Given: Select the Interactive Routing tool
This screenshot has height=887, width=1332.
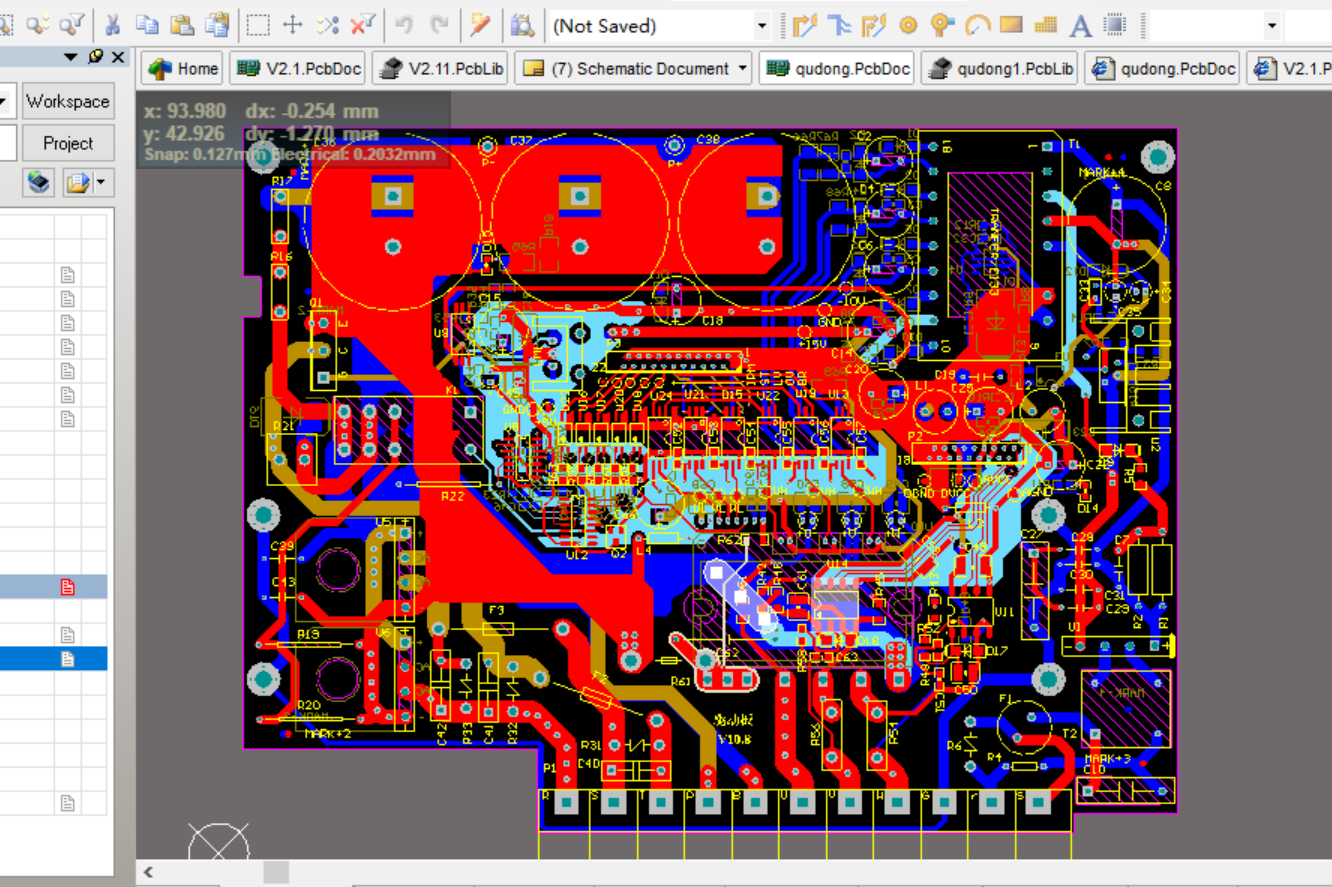Looking at the screenshot, I should click(x=806, y=25).
